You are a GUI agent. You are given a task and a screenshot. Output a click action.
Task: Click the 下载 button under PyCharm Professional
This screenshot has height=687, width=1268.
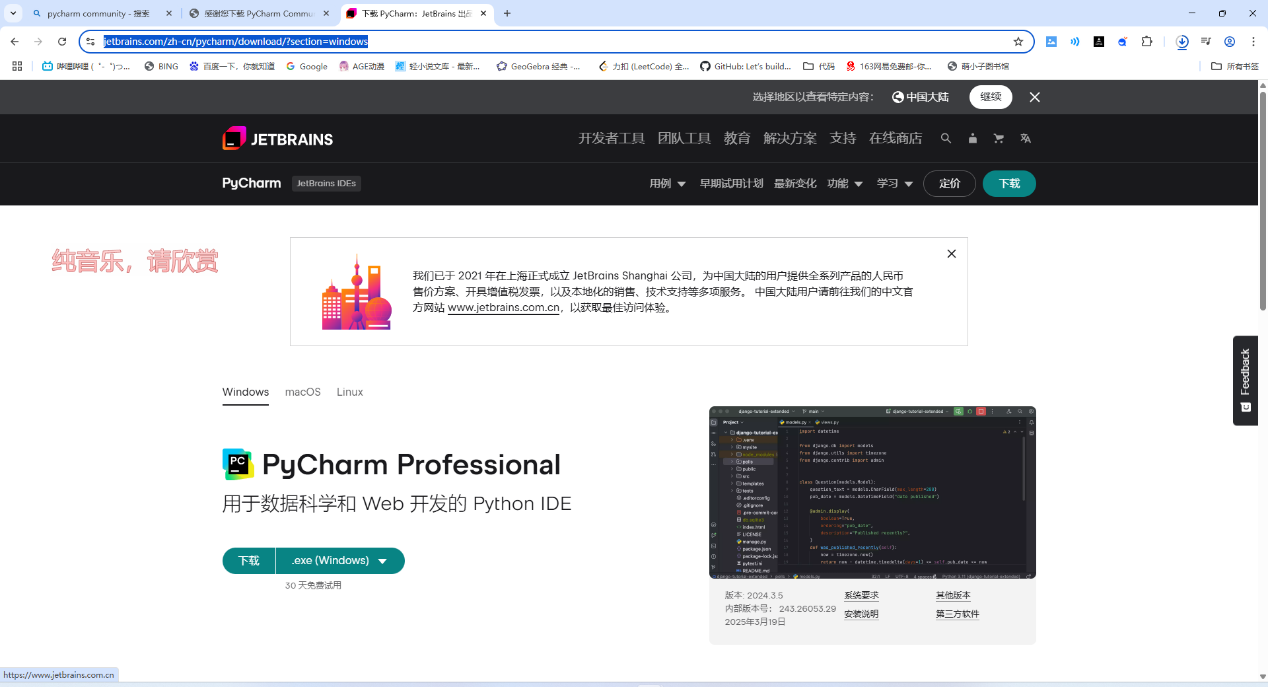pos(249,561)
